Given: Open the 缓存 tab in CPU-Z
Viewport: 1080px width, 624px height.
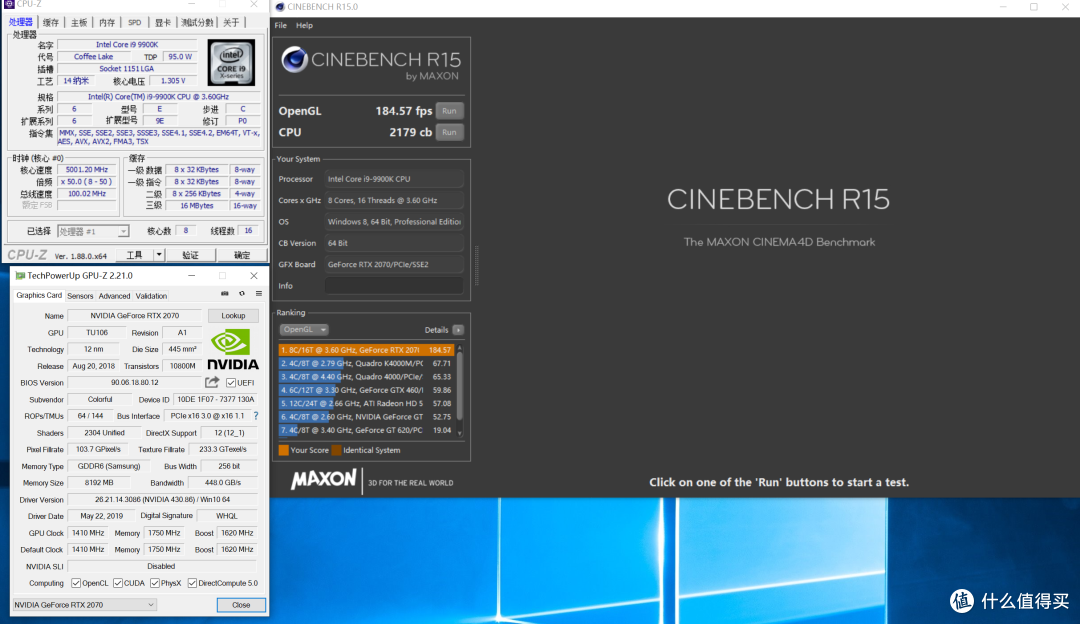Looking at the screenshot, I should click(51, 23).
